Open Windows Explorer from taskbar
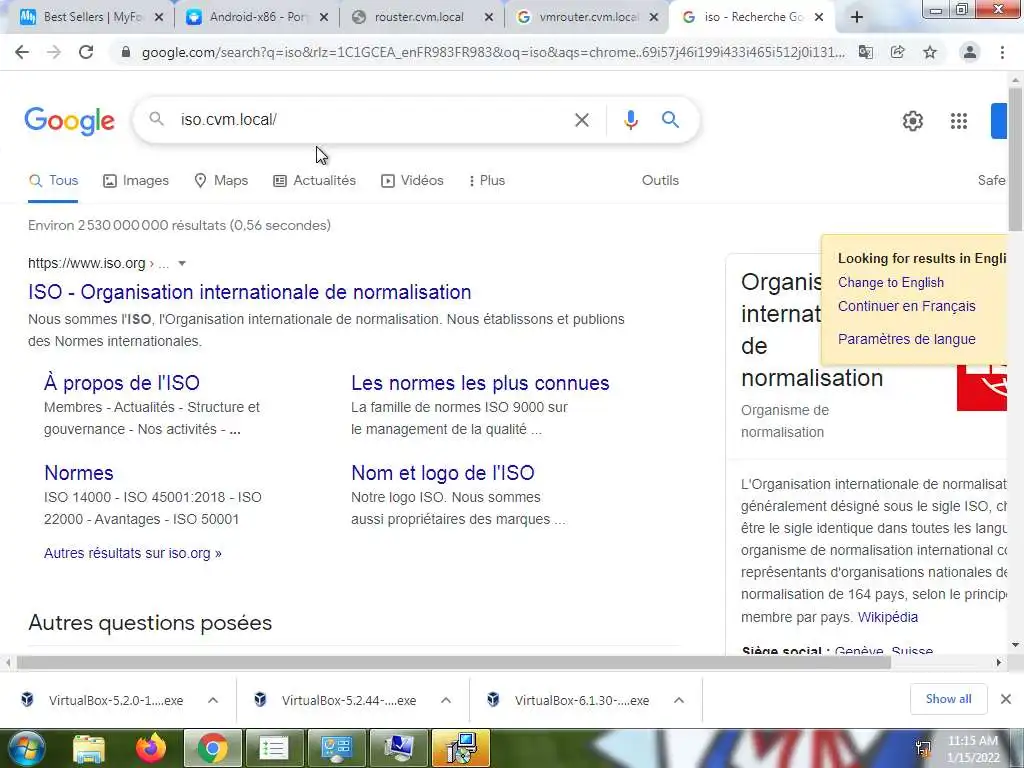This screenshot has width=1024, height=768. (89, 748)
